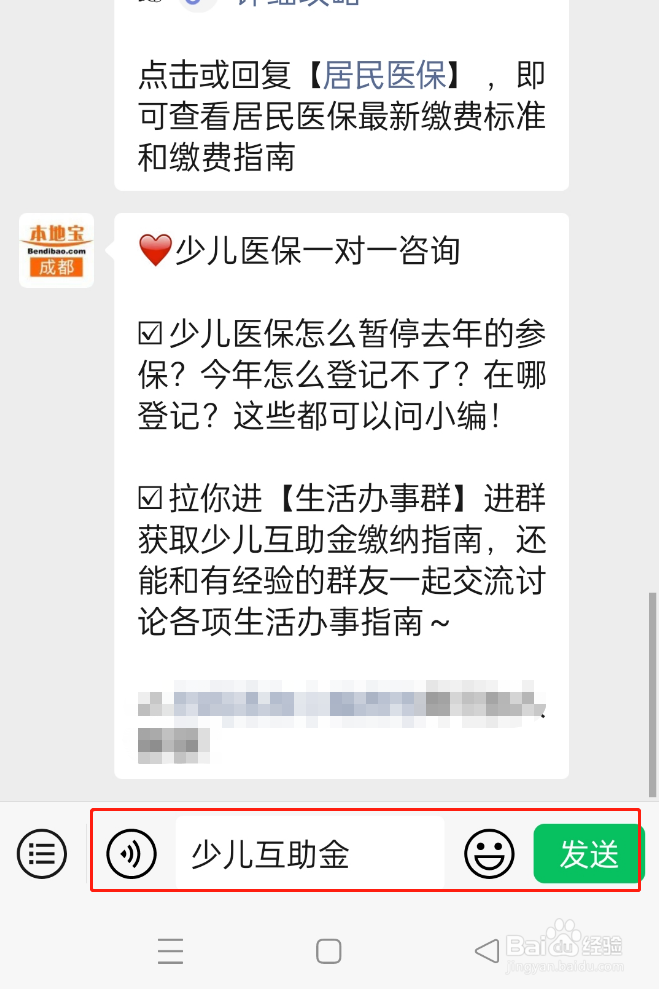Click the chat scrollbar on the right
659x989 pixels.
pyautogui.click(x=653, y=694)
